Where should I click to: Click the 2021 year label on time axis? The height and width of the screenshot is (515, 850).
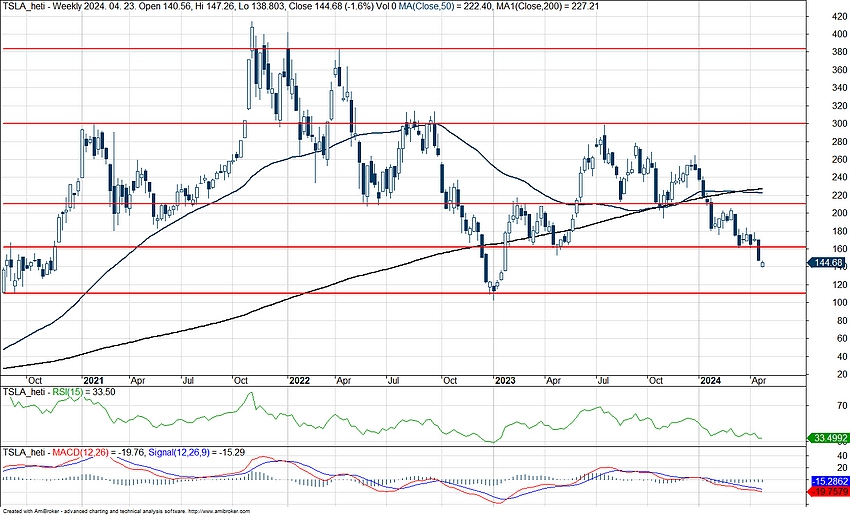pos(95,381)
